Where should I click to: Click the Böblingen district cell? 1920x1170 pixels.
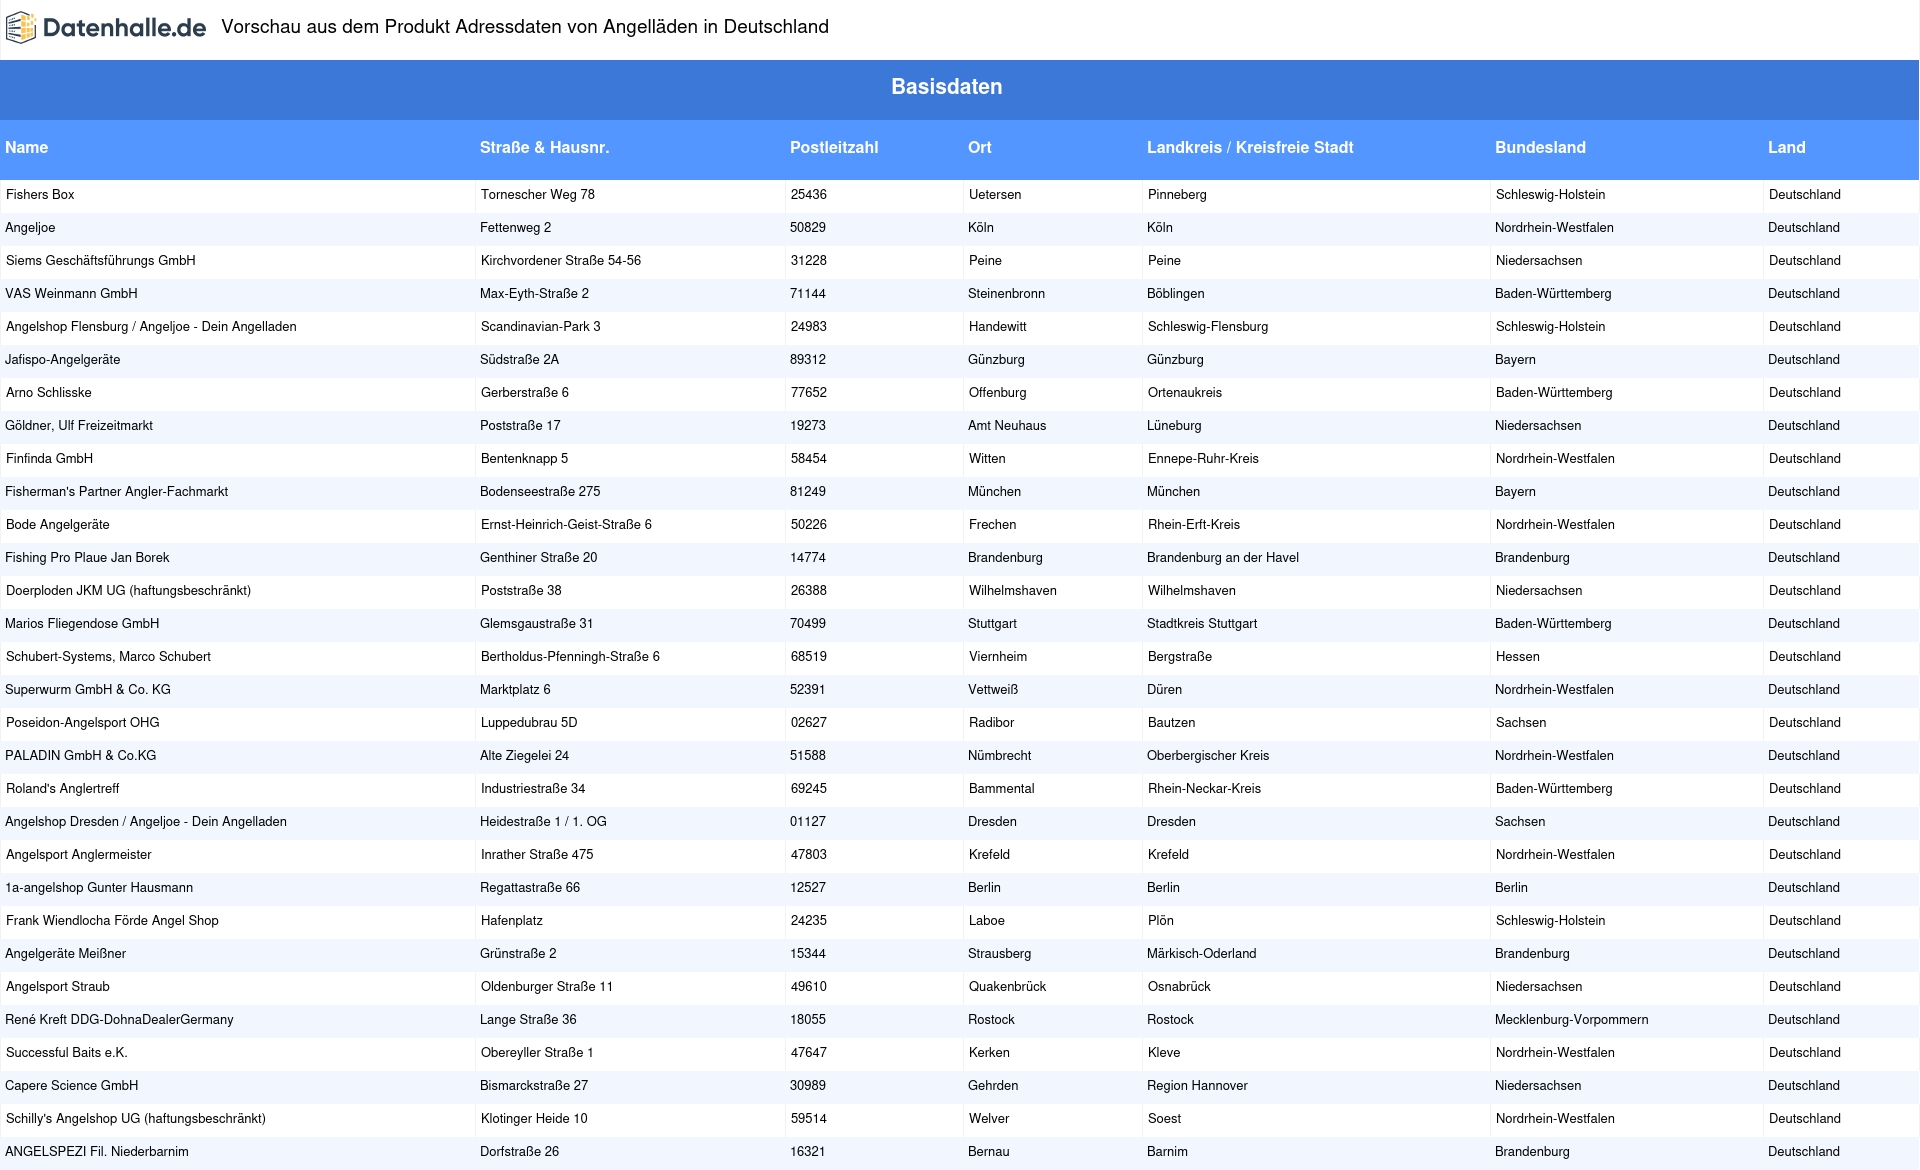1176,294
